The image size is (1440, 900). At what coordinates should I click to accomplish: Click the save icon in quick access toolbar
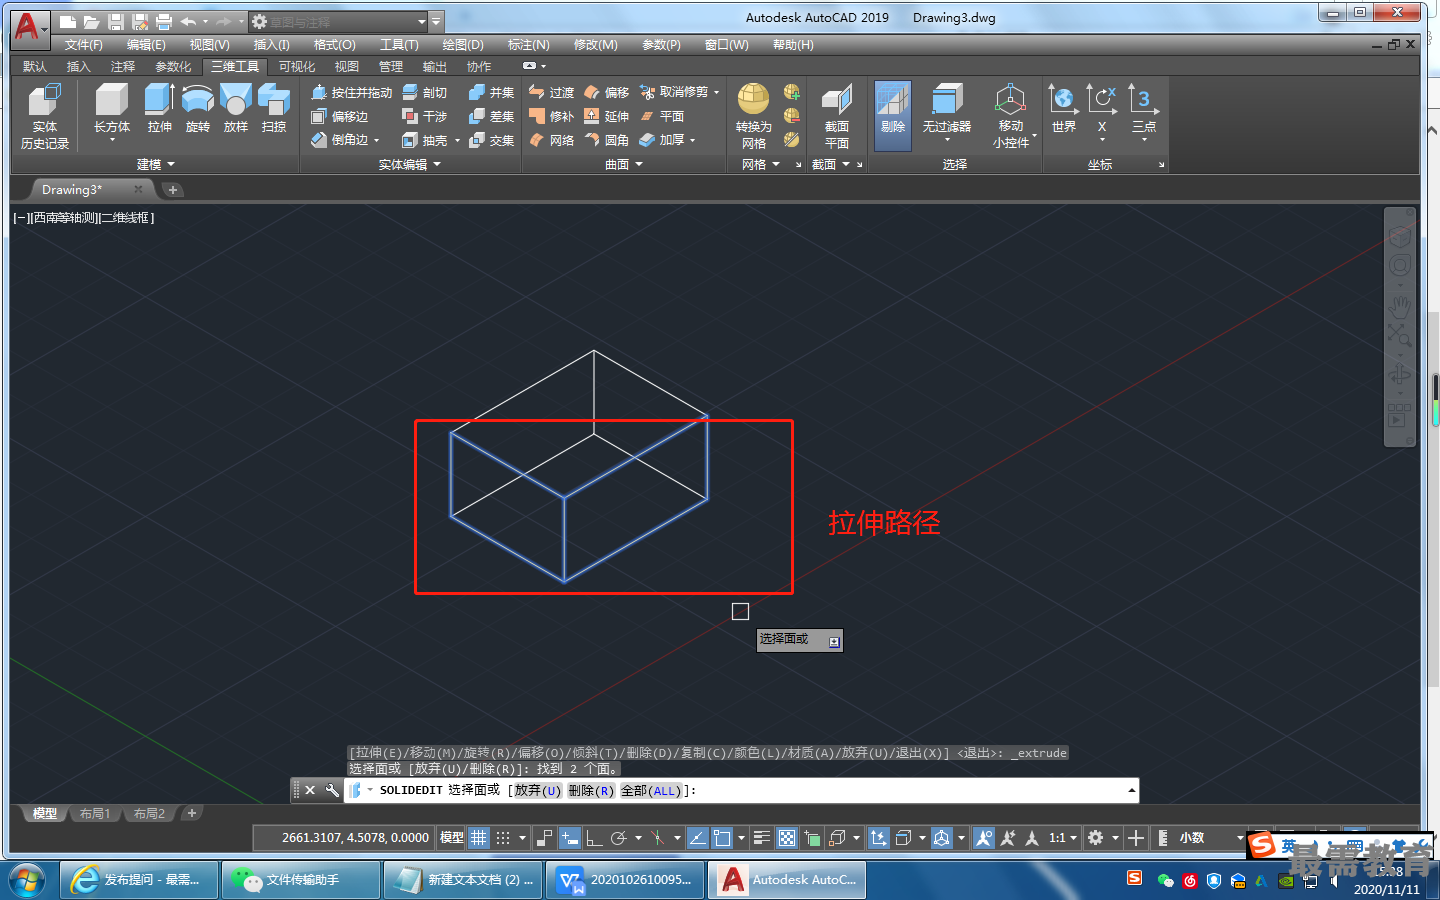pos(116,21)
